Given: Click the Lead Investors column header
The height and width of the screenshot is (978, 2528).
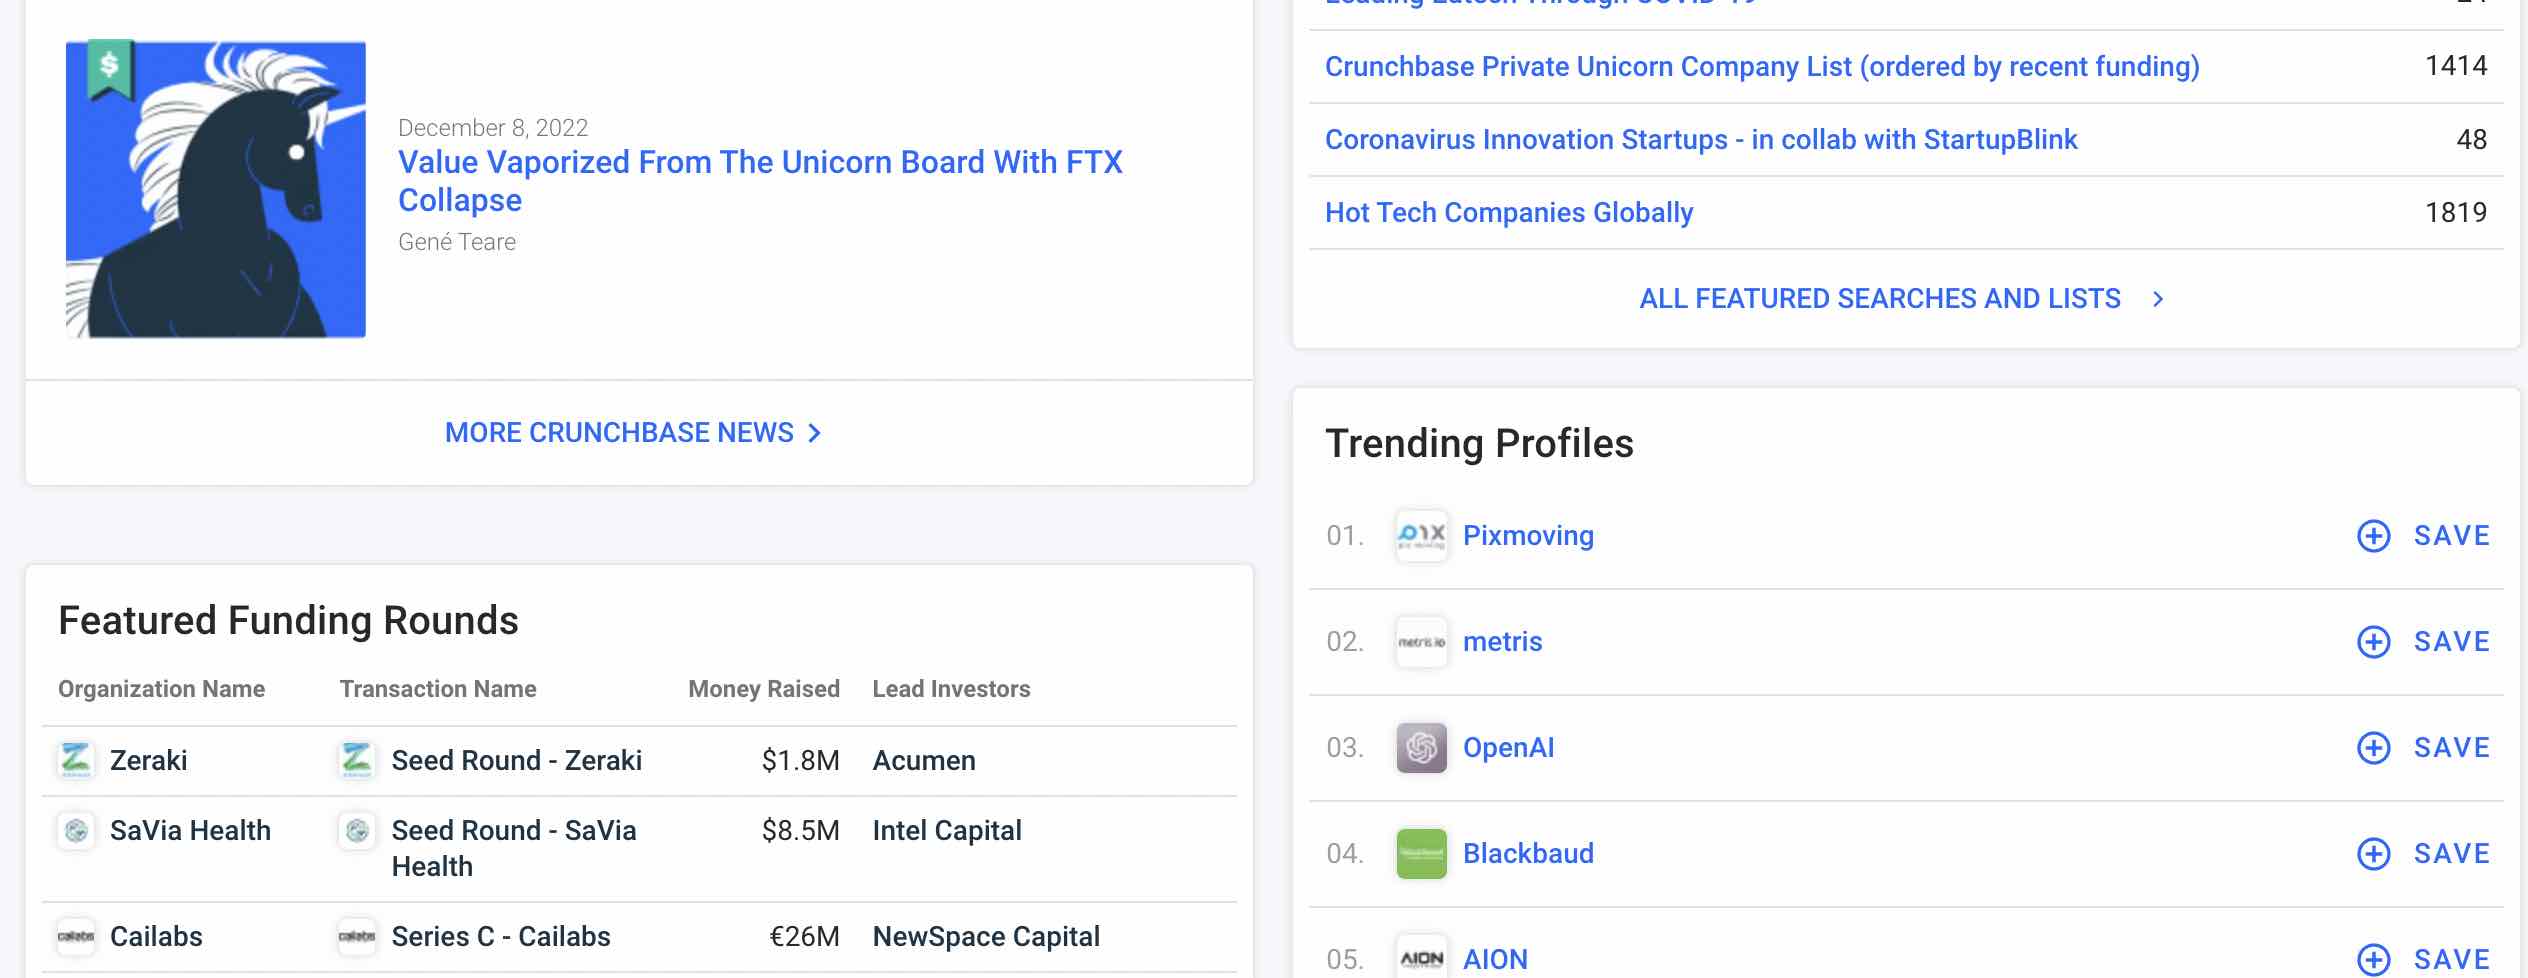Looking at the screenshot, I should click(951, 689).
